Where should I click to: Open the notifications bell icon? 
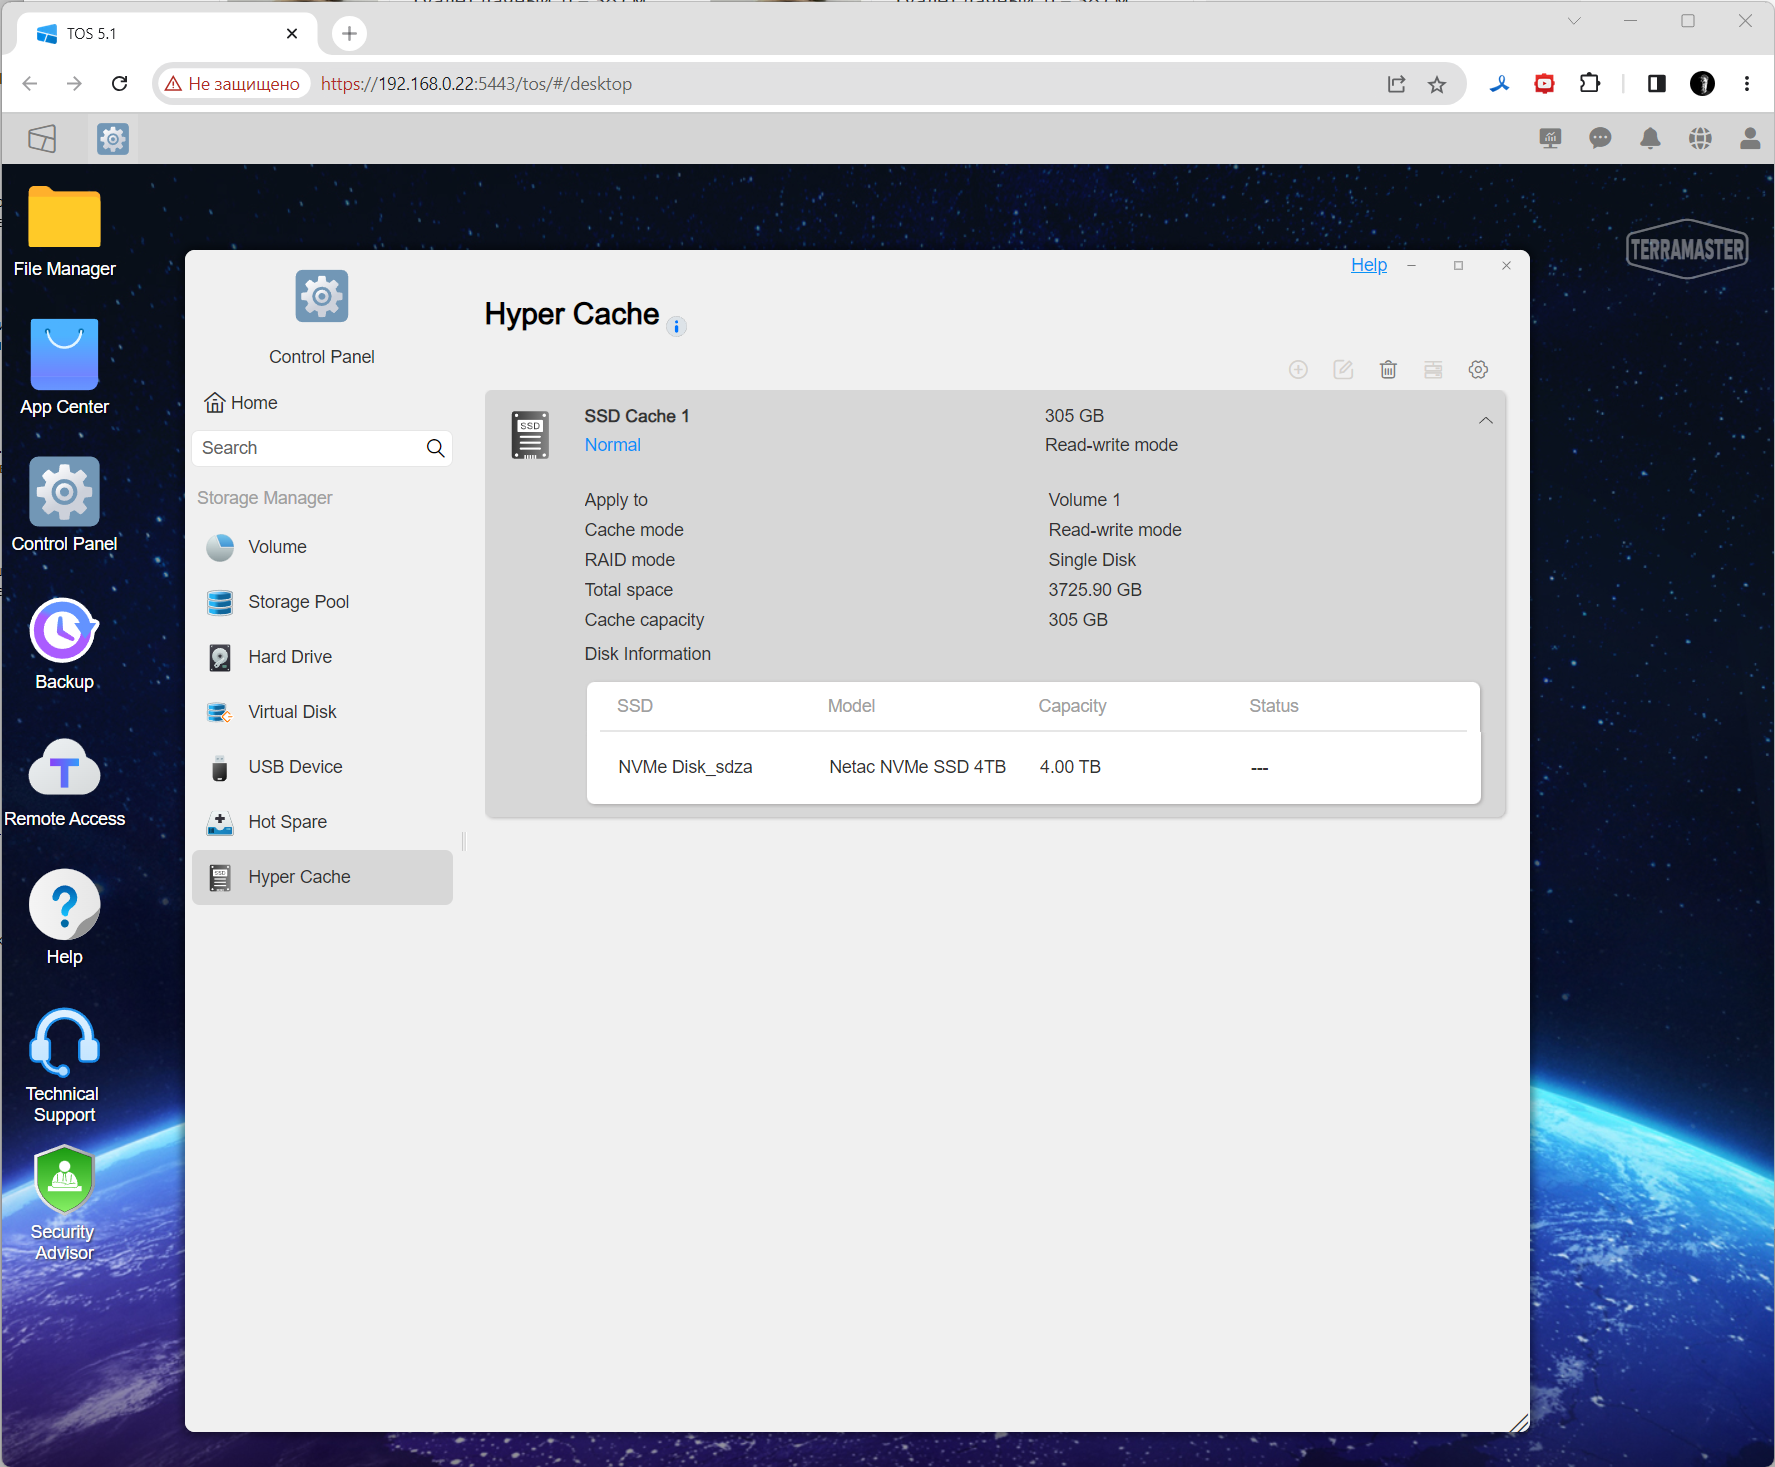click(1650, 139)
